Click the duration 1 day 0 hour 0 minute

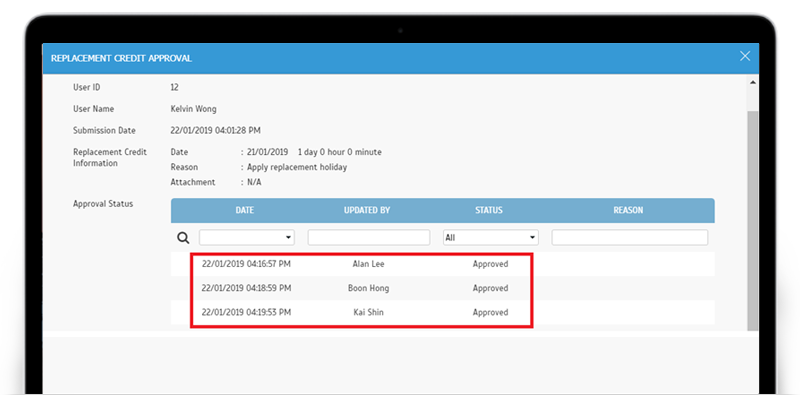340,152
